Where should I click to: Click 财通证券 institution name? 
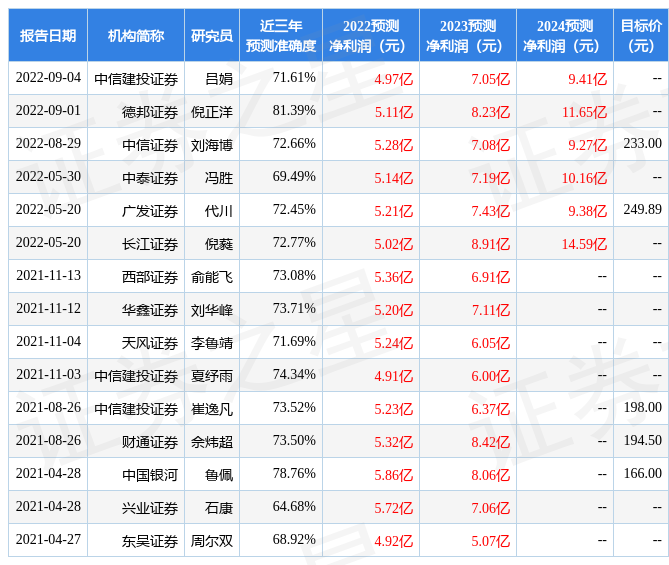coord(150,442)
